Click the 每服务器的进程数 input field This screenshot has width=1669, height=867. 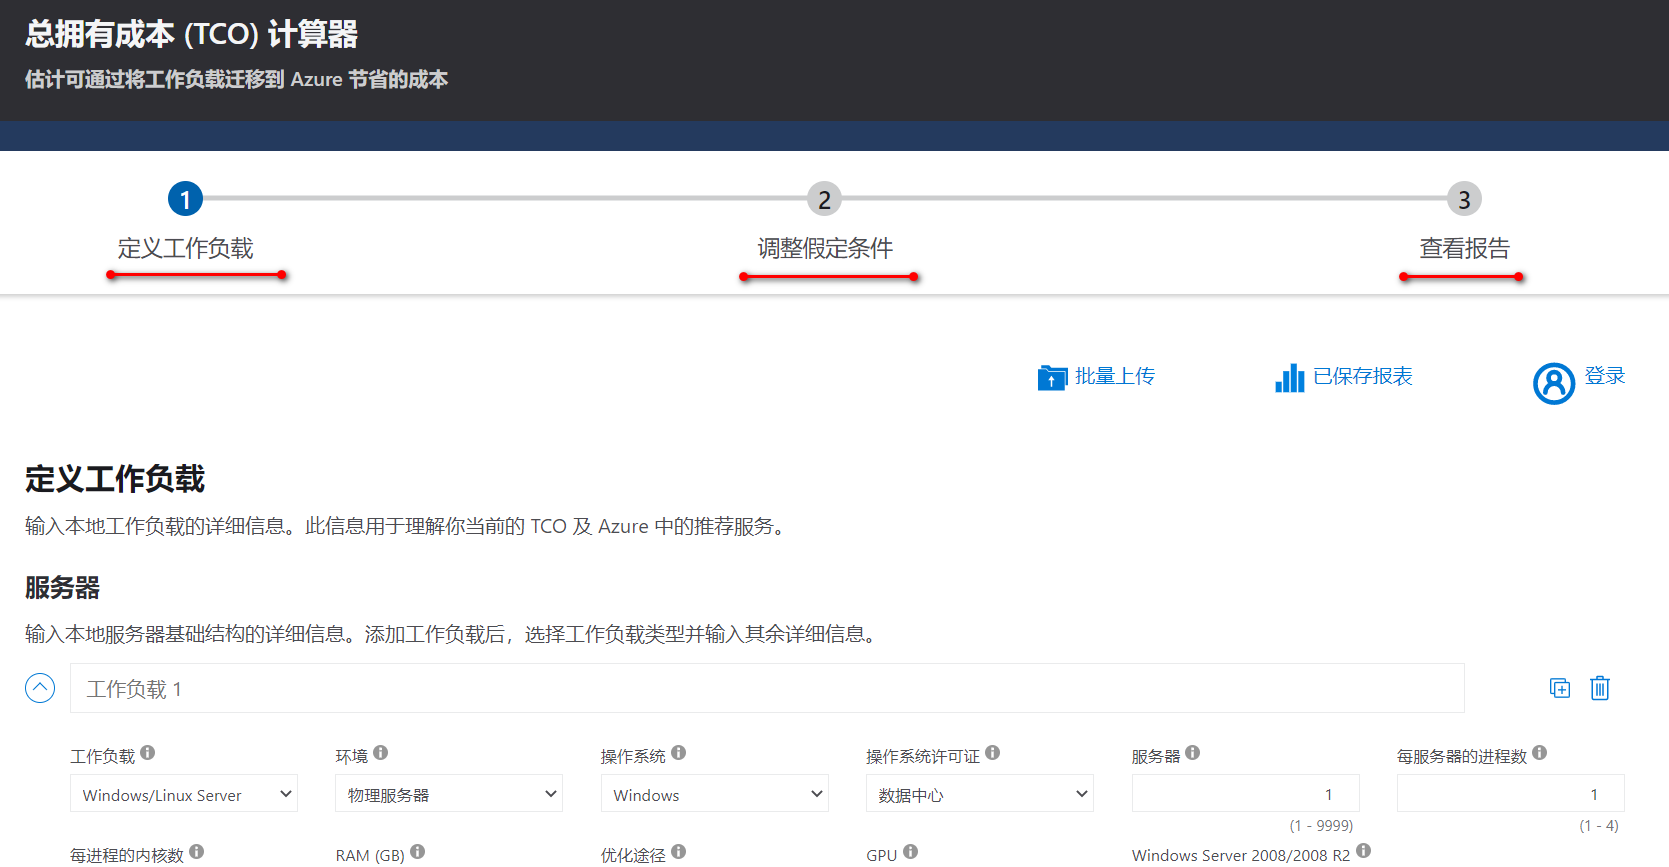pos(1511,794)
